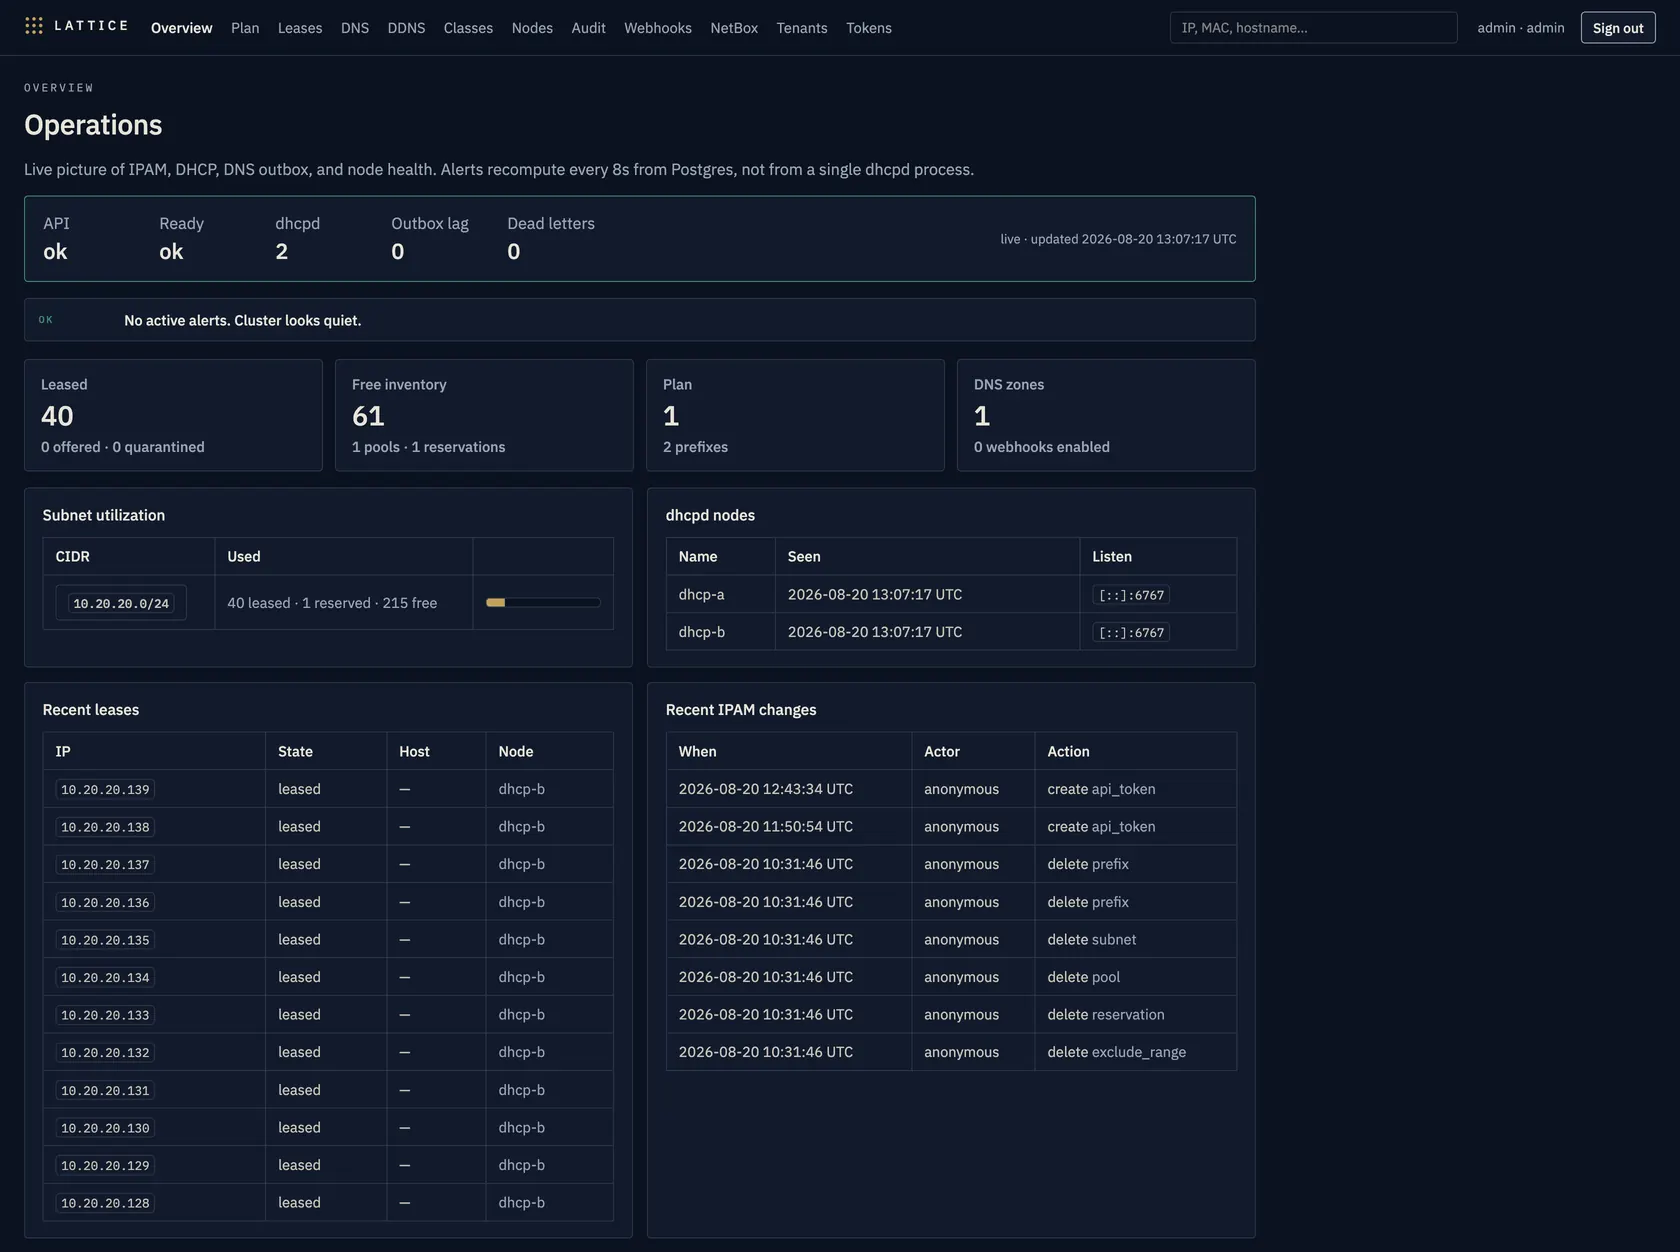The height and width of the screenshot is (1252, 1680).
Task: Click the Outbox lag value
Action: pyautogui.click(x=398, y=252)
